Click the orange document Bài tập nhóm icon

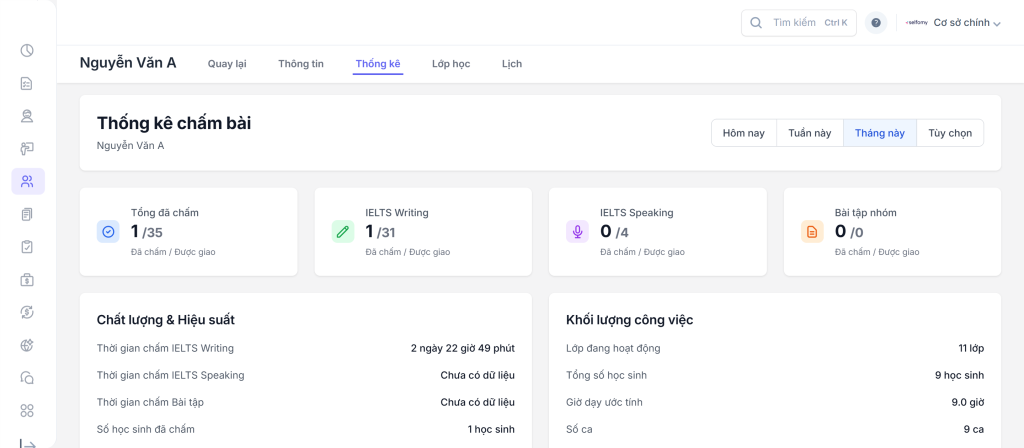(812, 232)
